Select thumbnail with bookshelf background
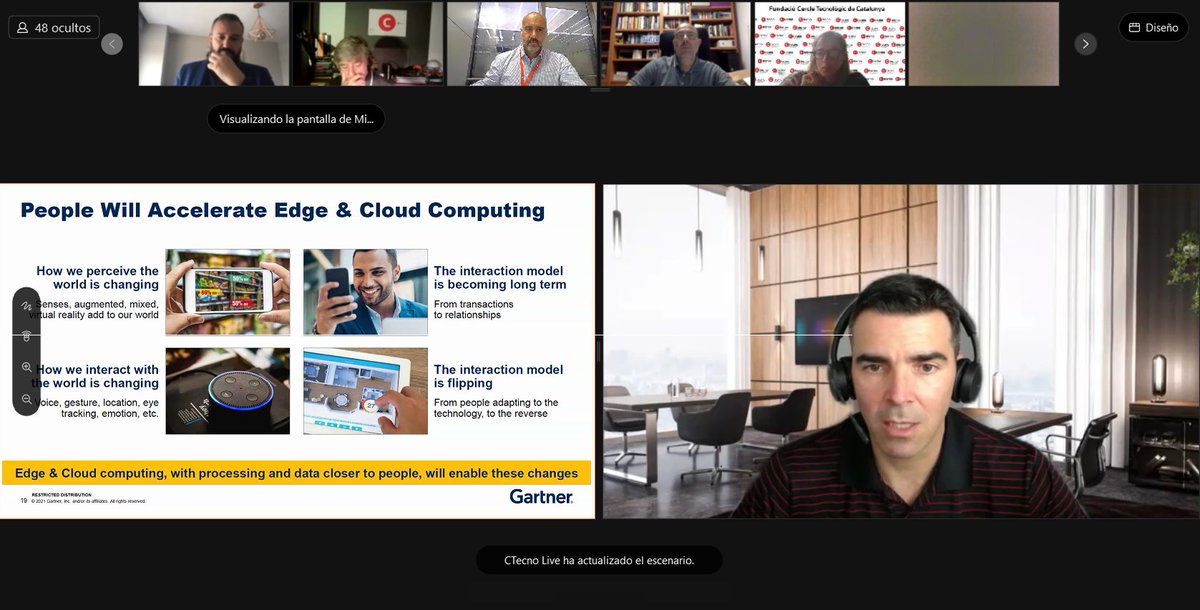 tap(676, 44)
